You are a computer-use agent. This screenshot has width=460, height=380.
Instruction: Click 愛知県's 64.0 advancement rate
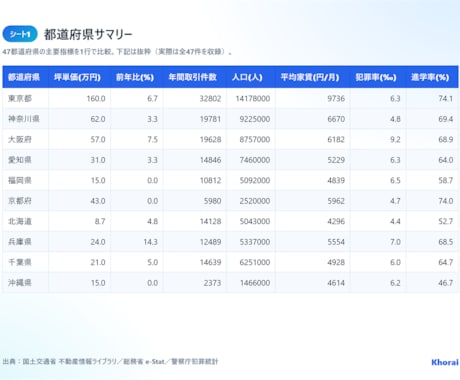pyautogui.click(x=446, y=160)
